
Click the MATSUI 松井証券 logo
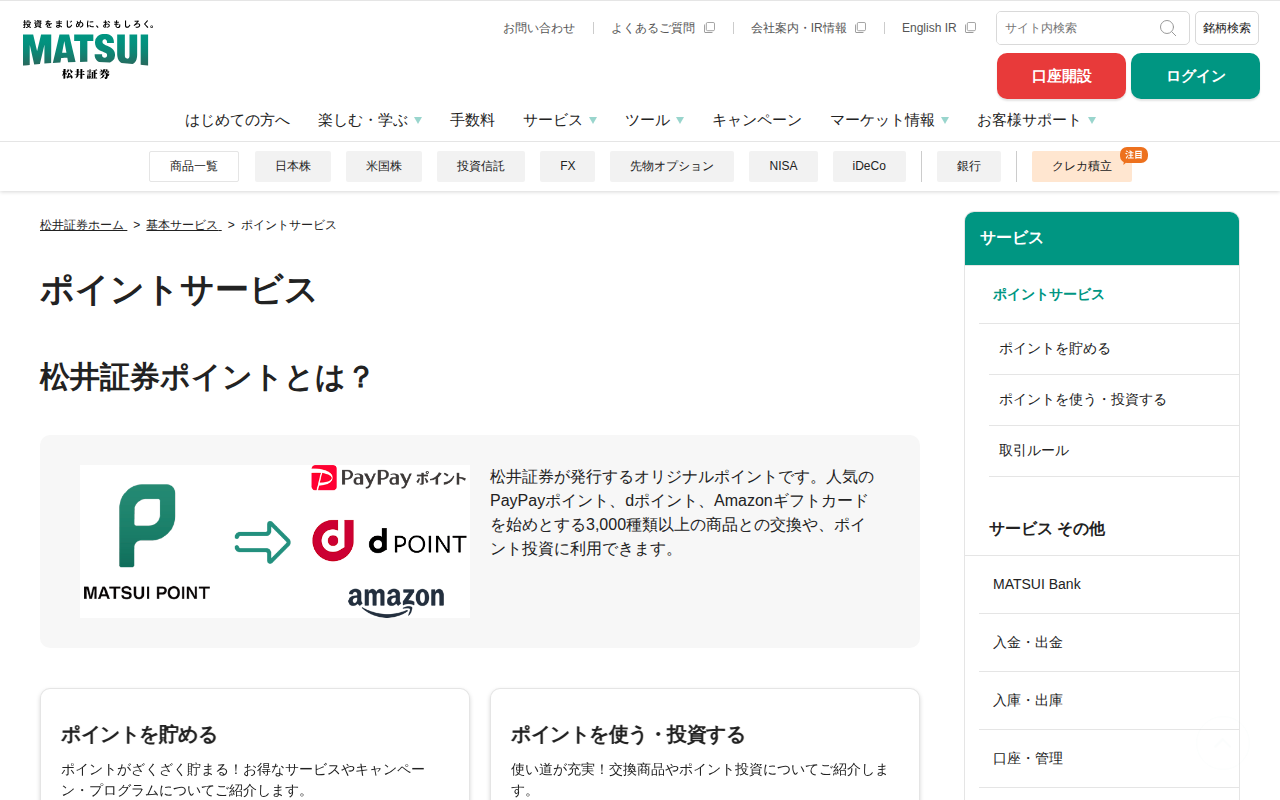click(86, 50)
